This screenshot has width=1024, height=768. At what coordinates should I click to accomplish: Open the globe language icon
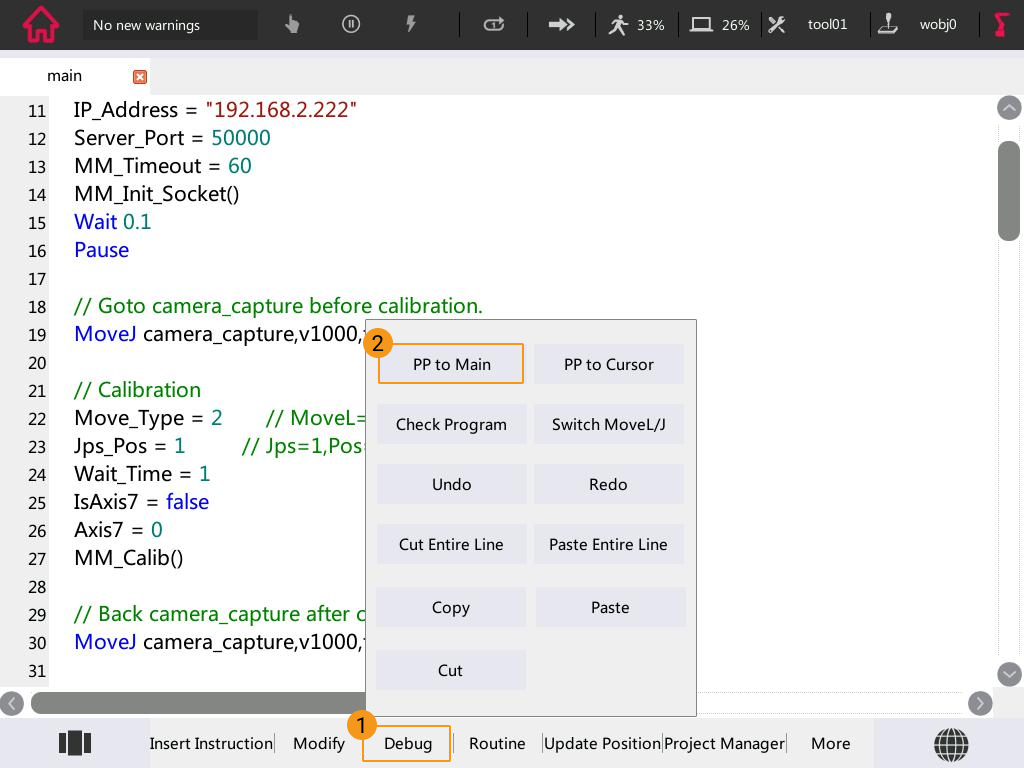click(x=951, y=743)
